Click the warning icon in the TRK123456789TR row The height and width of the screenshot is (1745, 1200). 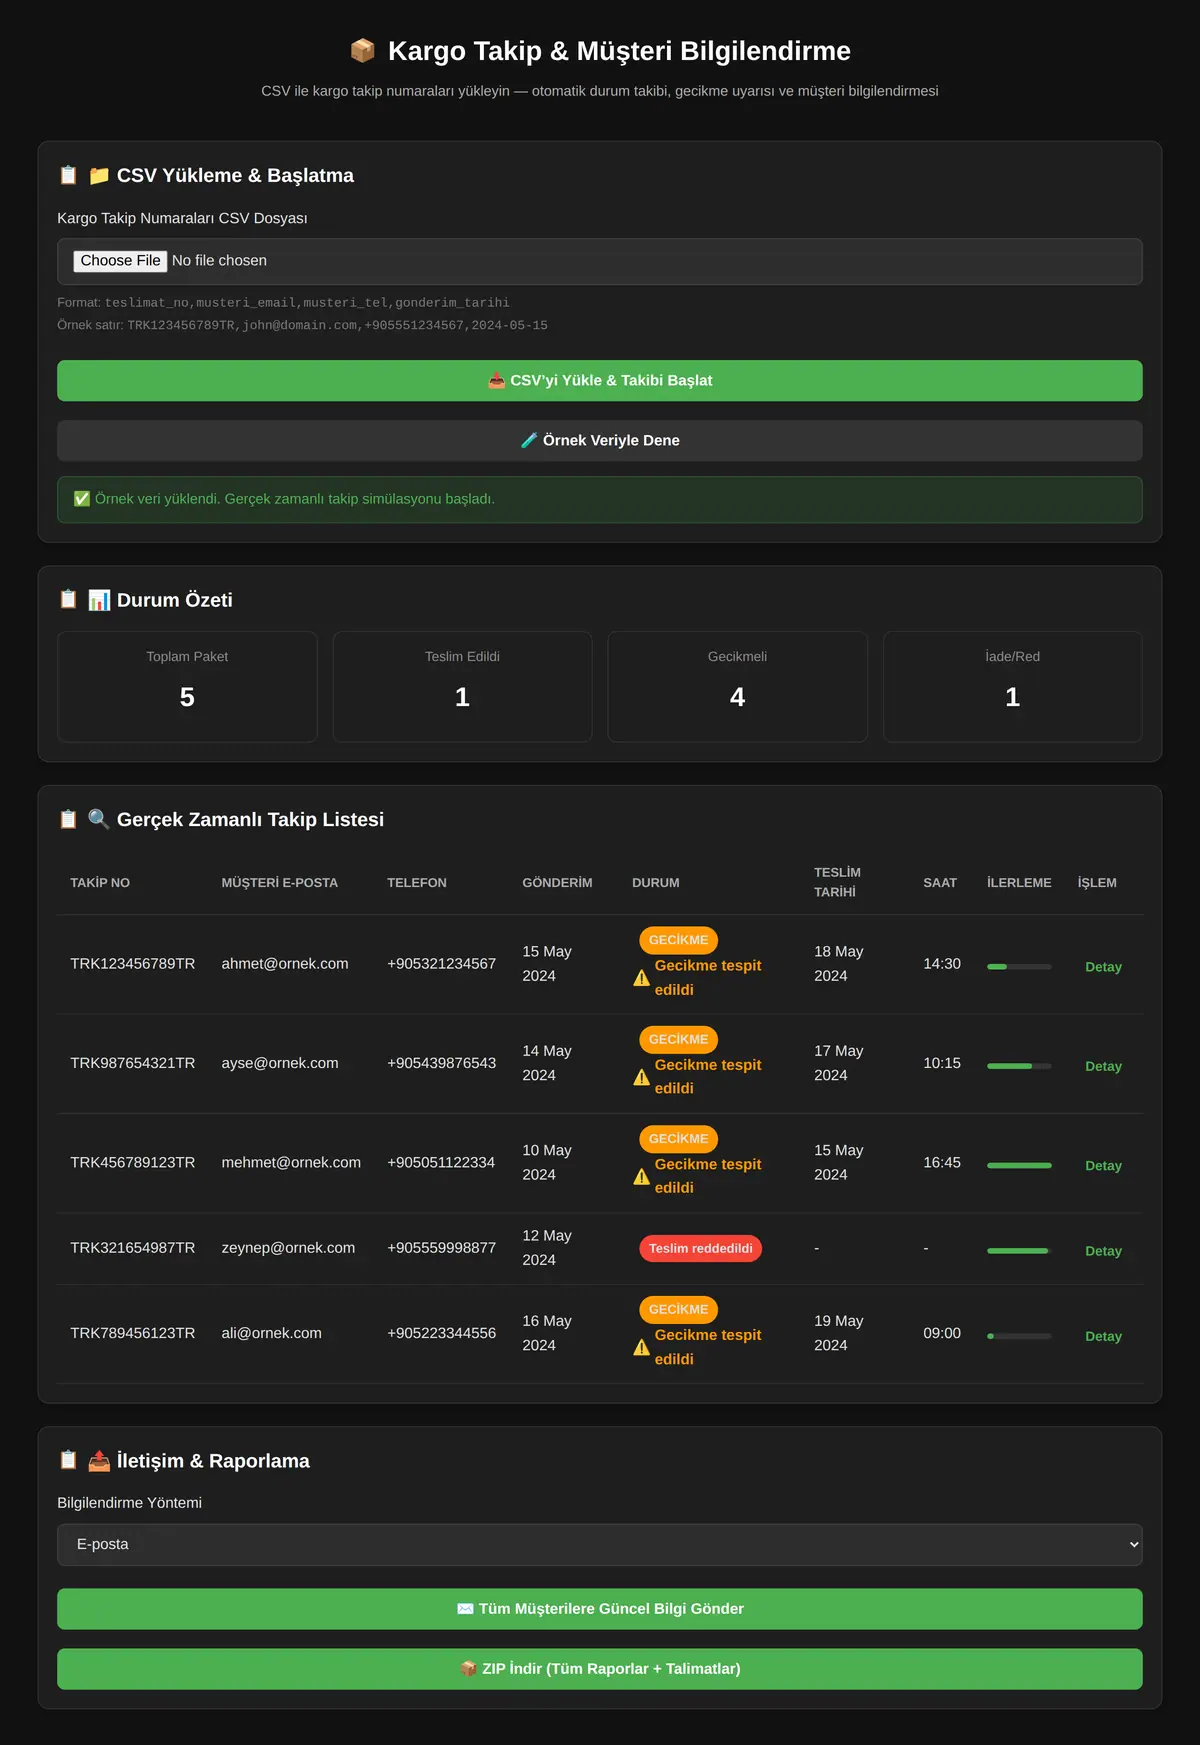[x=642, y=978]
